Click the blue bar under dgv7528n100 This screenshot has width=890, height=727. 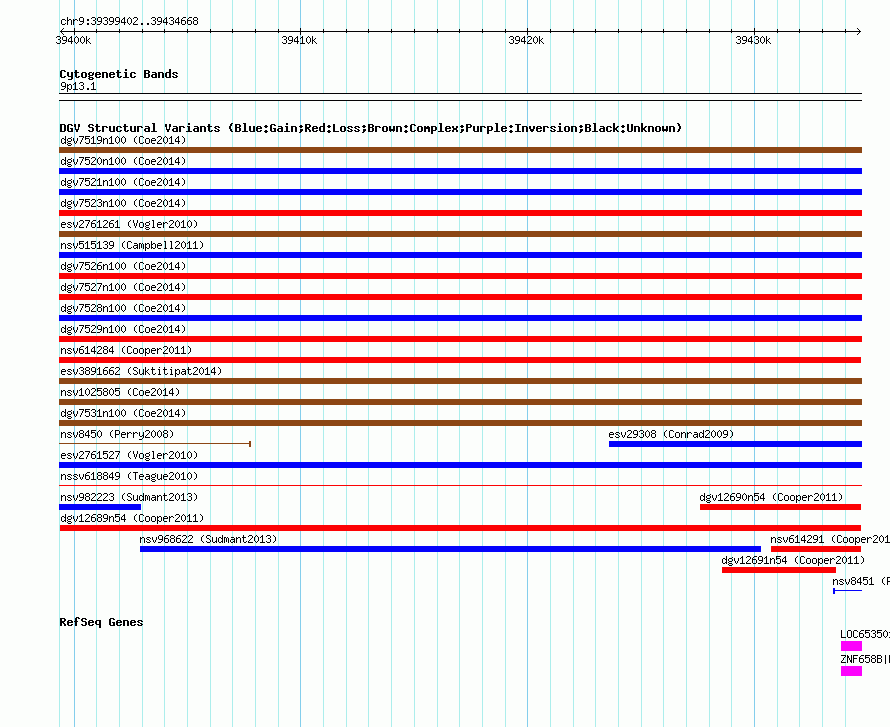(x=460, y=318)
